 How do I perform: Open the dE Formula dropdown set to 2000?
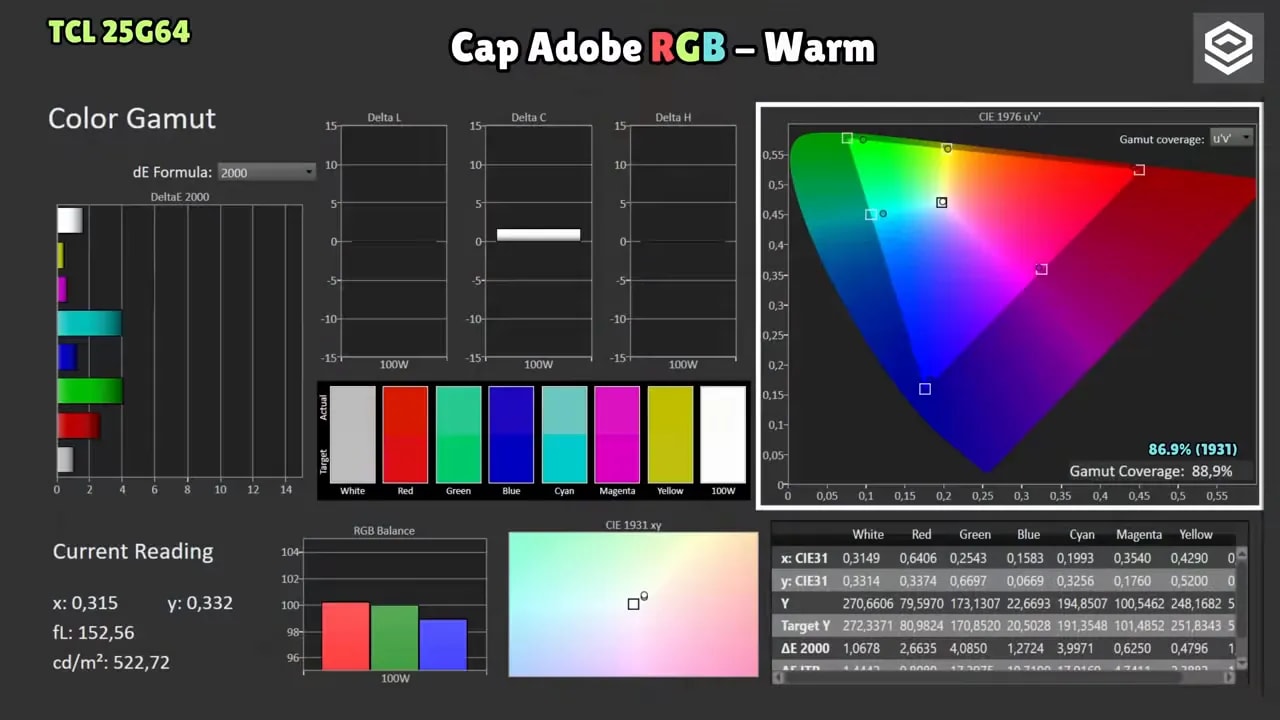(266, 172)
